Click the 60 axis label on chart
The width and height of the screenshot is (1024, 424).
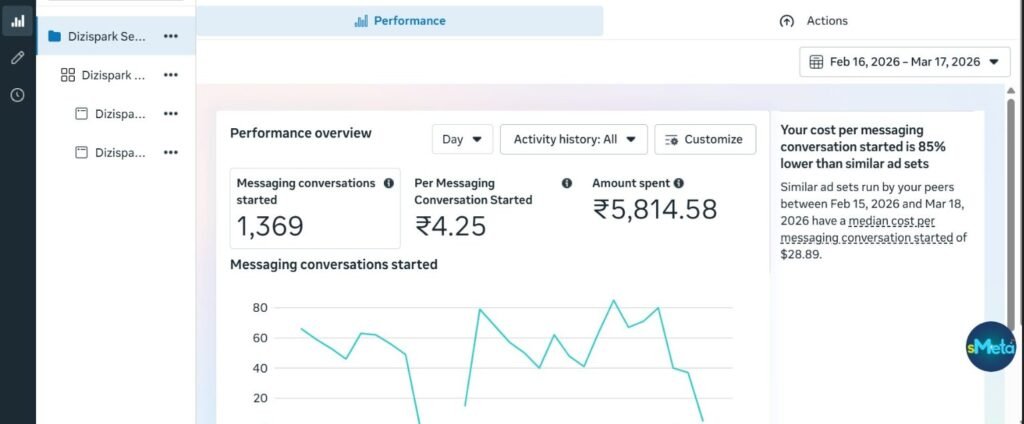click(x=260, y=338)
